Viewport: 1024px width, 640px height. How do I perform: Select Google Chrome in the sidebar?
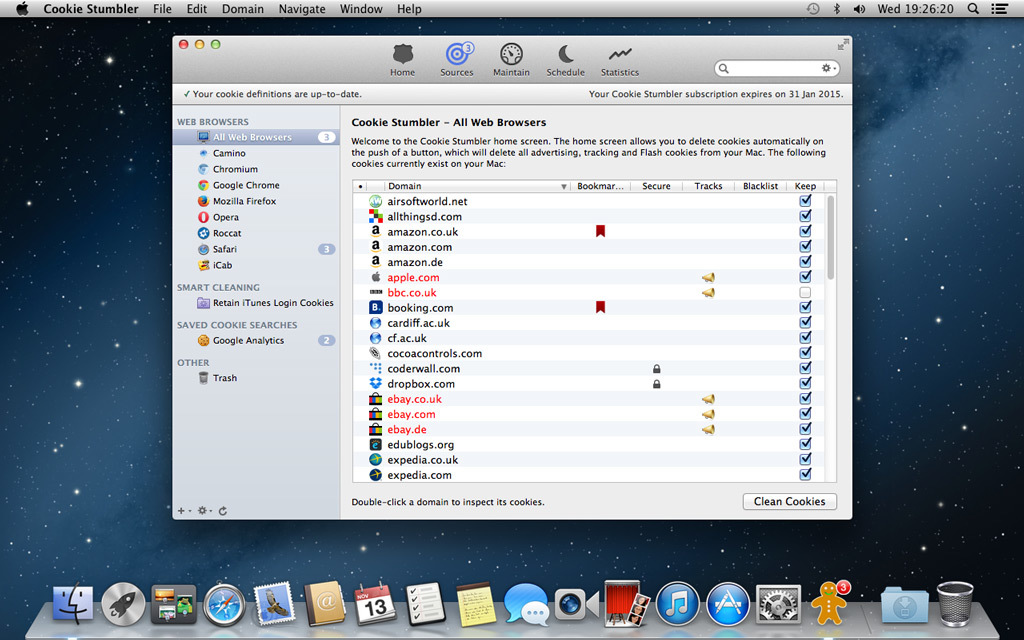point(246,185)
